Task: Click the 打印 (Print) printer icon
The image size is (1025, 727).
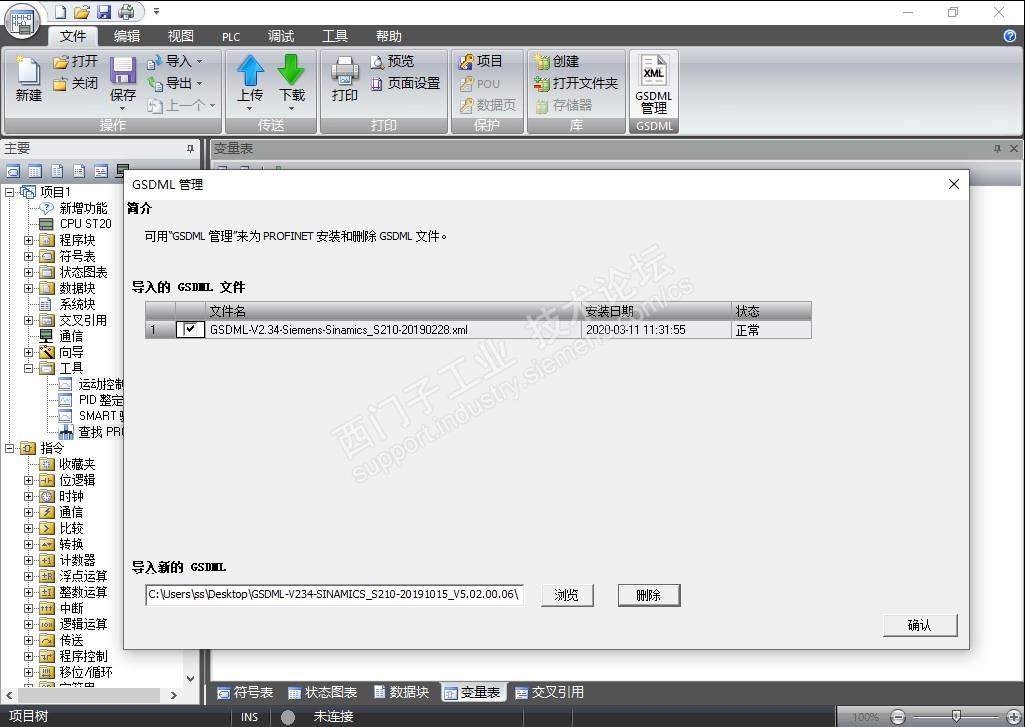Action: [x=344, y=71]
